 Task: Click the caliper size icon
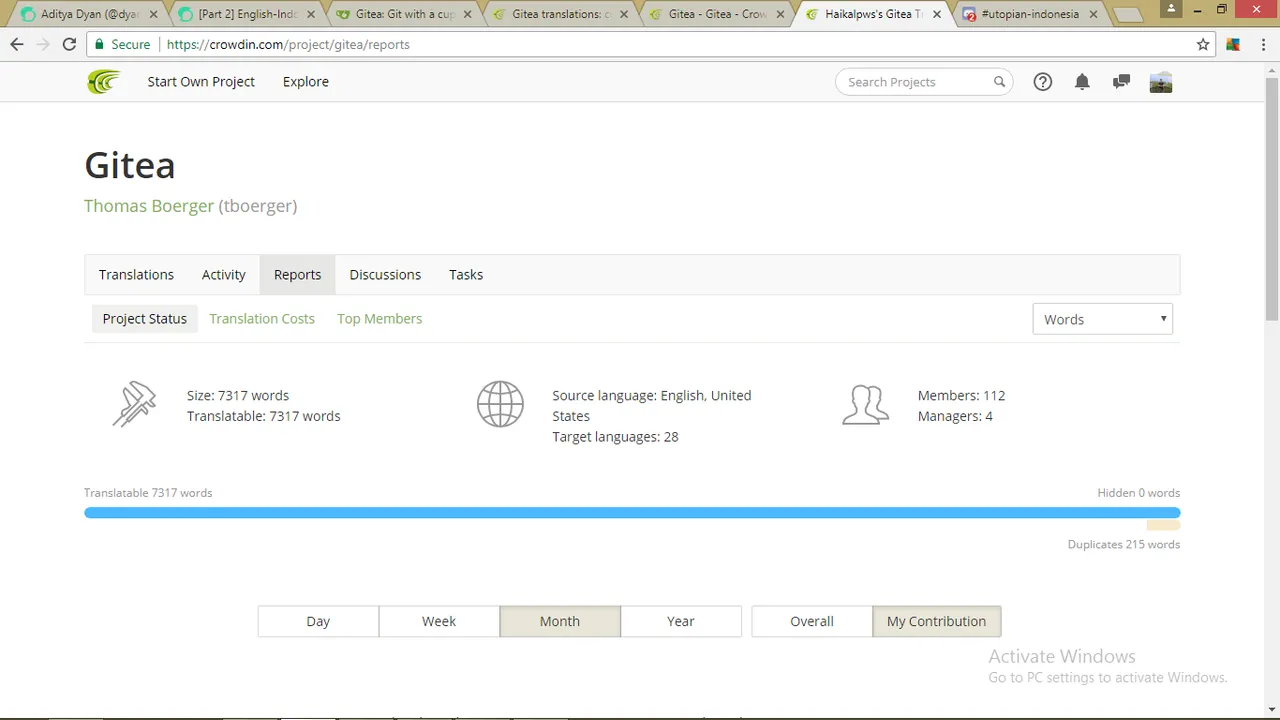[134, 405]
